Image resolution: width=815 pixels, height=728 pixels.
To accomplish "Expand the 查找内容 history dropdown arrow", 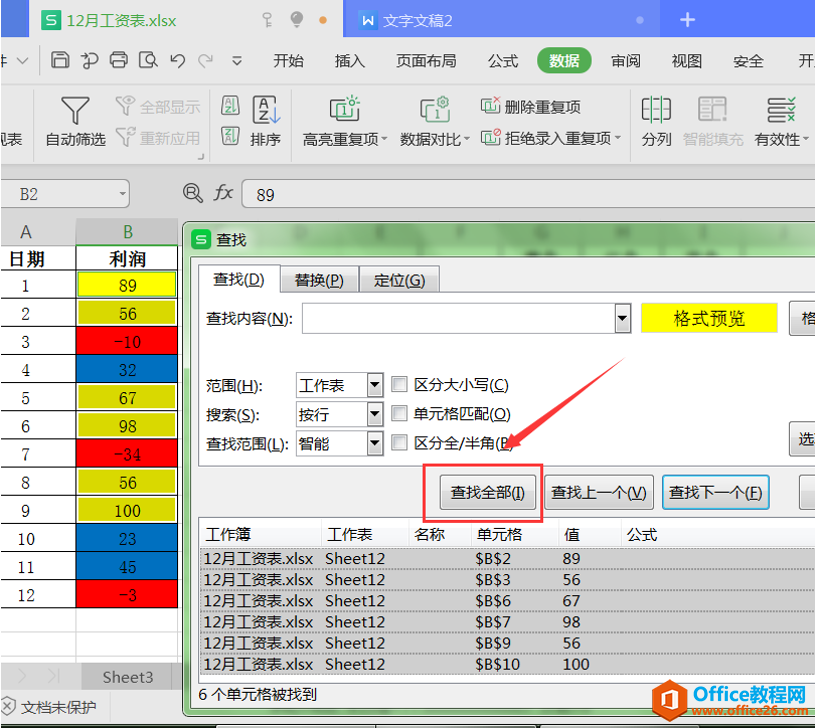I will coord(622,317).
